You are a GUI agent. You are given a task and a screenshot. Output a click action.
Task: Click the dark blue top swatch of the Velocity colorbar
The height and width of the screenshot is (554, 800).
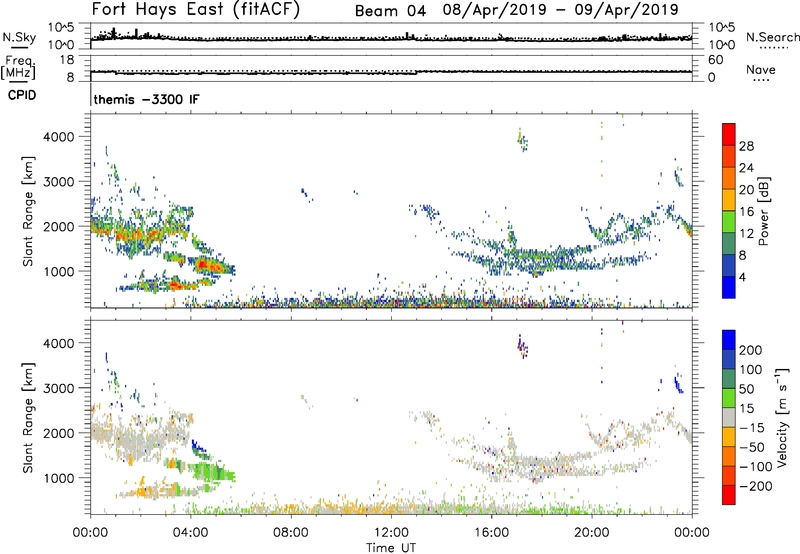coord(729,340)
